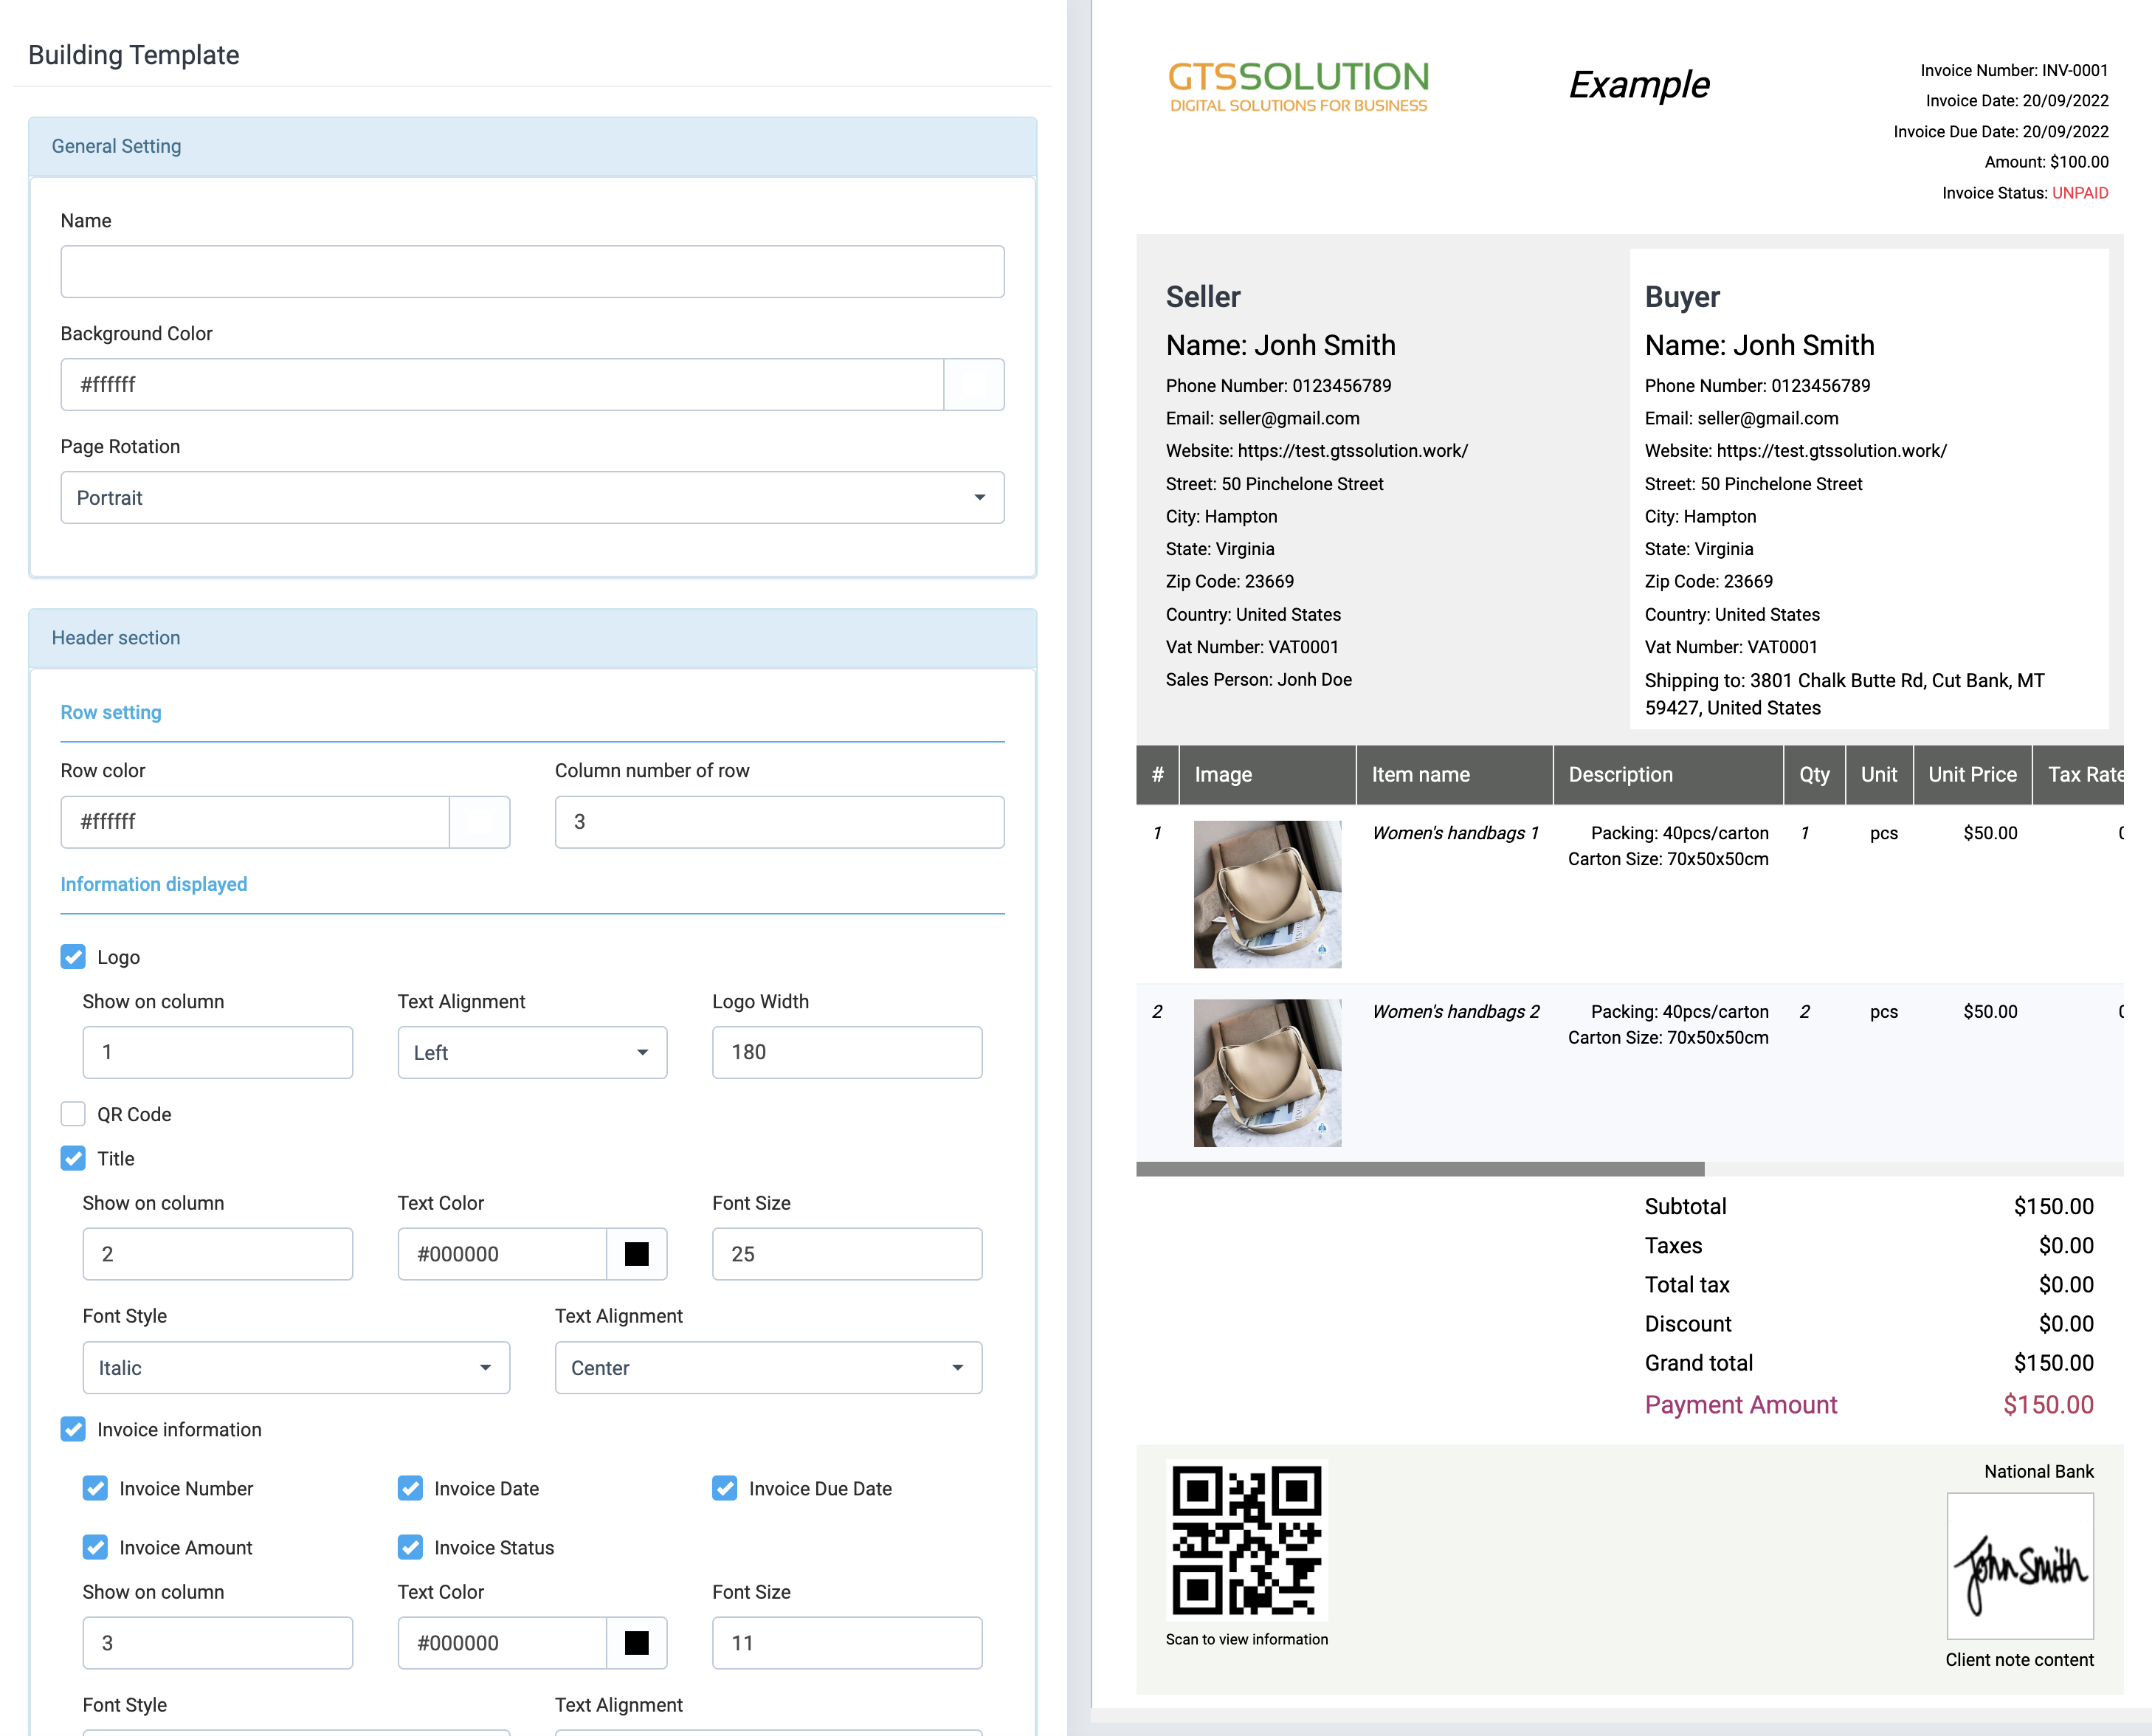Click the horizontal scrollbar below the item table

1420,1167
